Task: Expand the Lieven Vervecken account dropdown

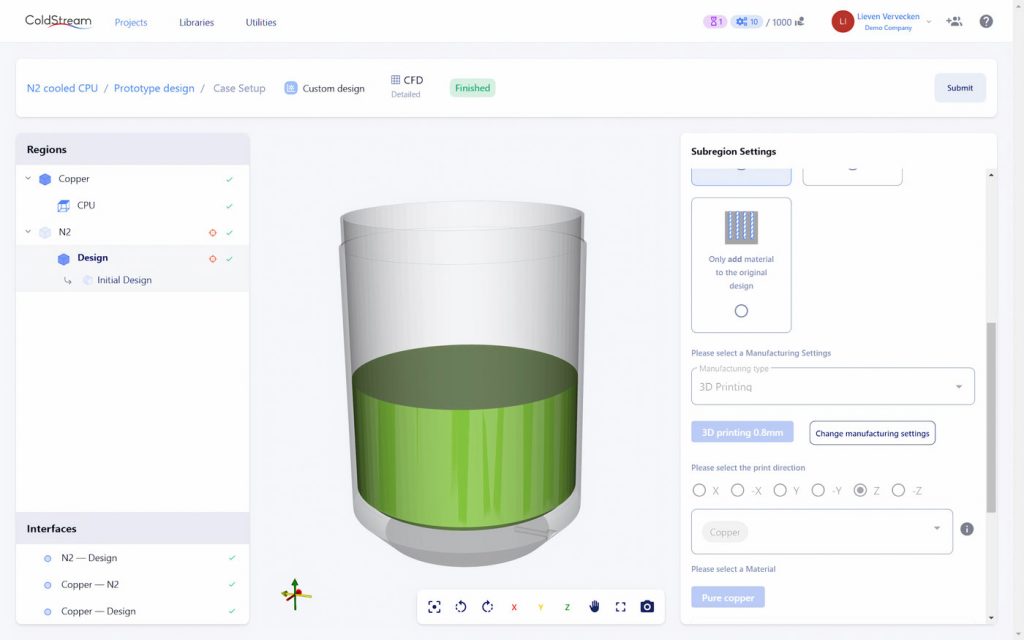Action: (x=929, y=22)
